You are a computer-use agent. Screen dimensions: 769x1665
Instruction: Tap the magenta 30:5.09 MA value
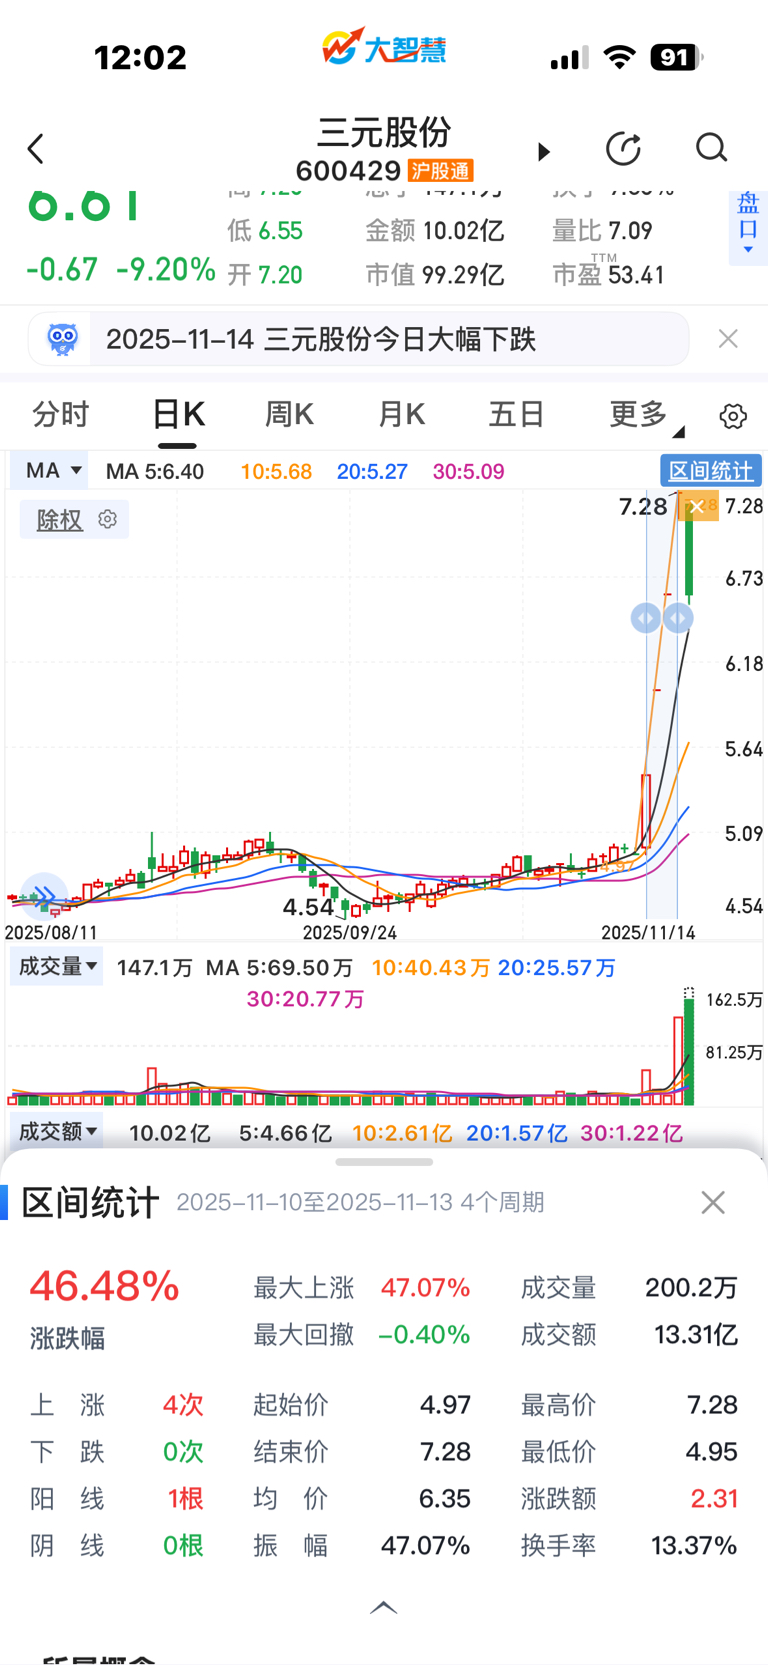(x=468, y=471)
